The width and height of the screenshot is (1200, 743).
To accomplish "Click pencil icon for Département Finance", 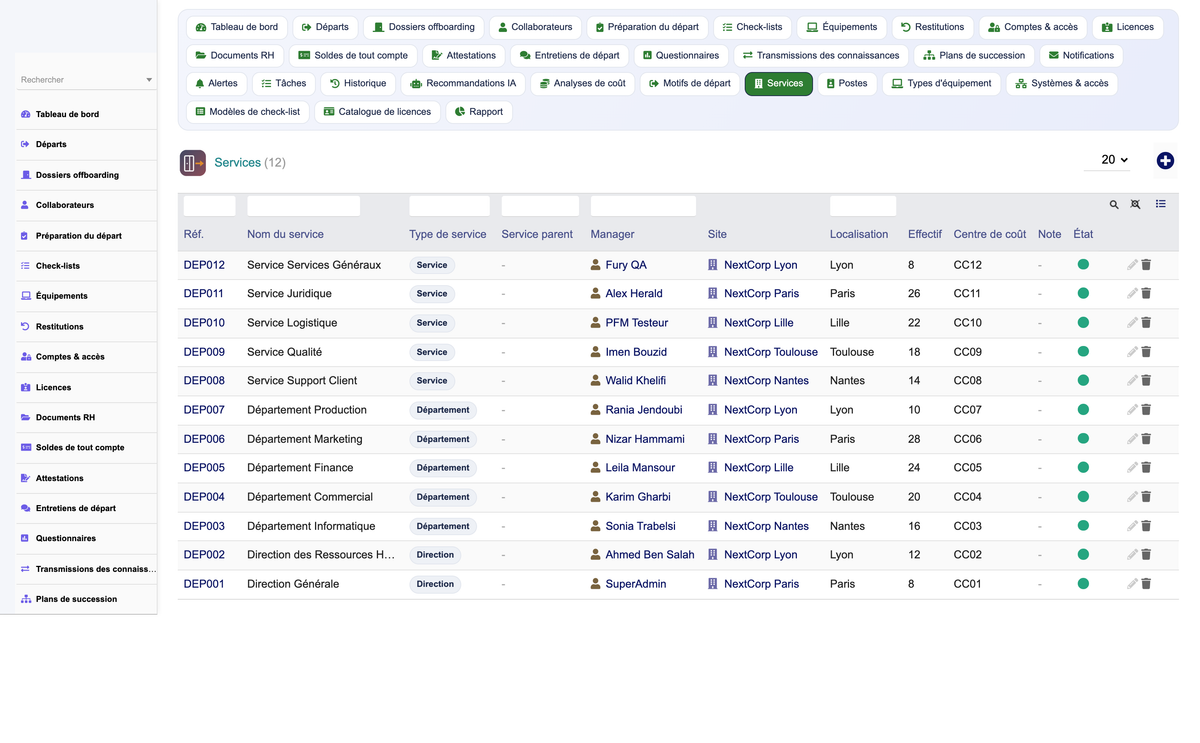I will 1132,468.
